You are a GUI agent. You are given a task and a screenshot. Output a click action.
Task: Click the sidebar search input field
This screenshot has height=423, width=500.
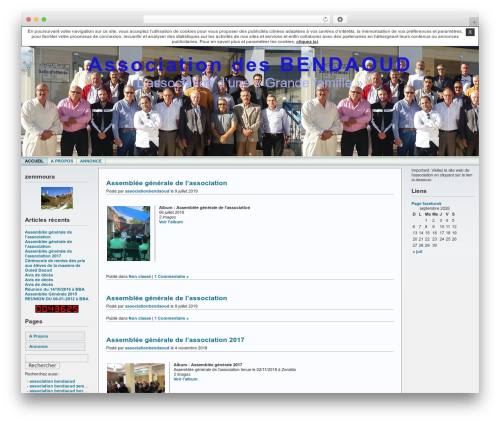pos(57,358)
